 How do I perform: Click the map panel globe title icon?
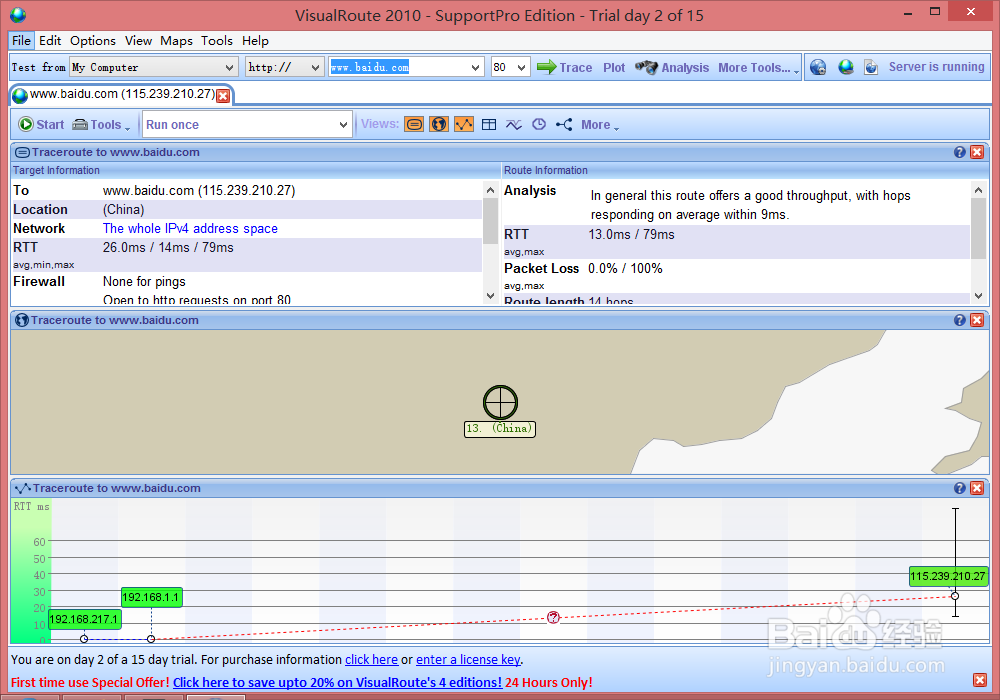click(22, 320)
